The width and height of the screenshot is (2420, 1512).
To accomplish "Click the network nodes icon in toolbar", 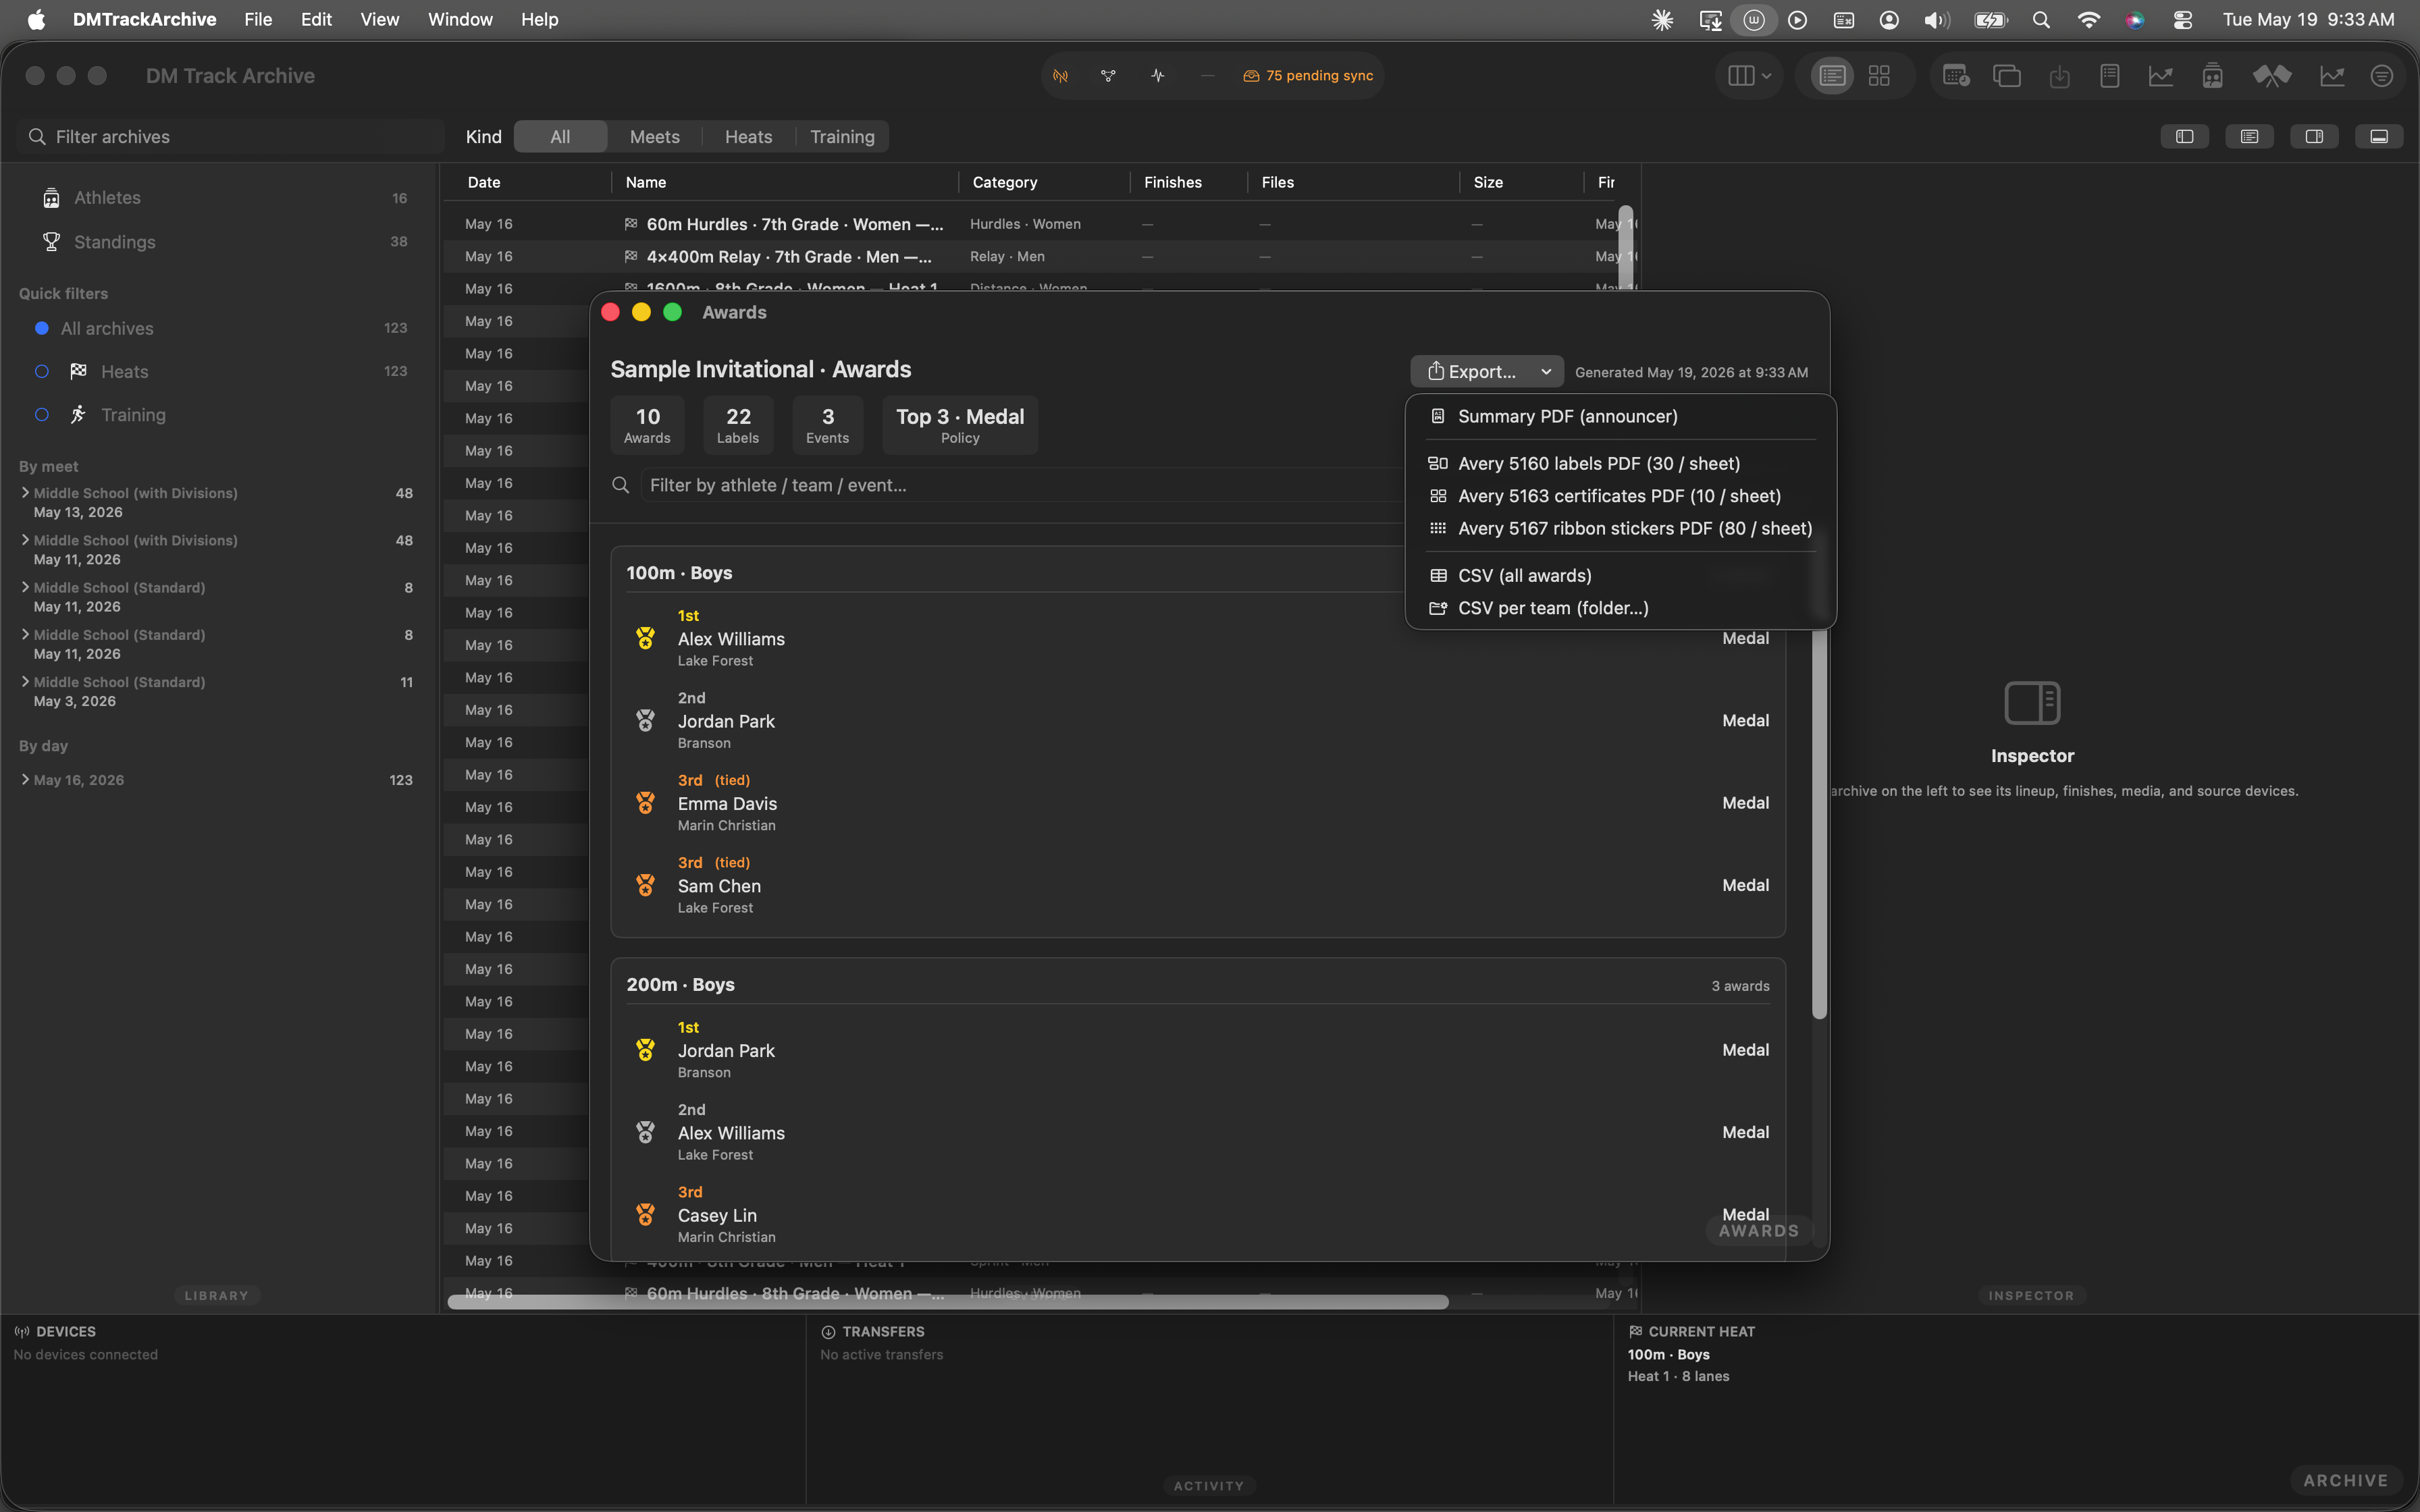I will click(1108, 76).
